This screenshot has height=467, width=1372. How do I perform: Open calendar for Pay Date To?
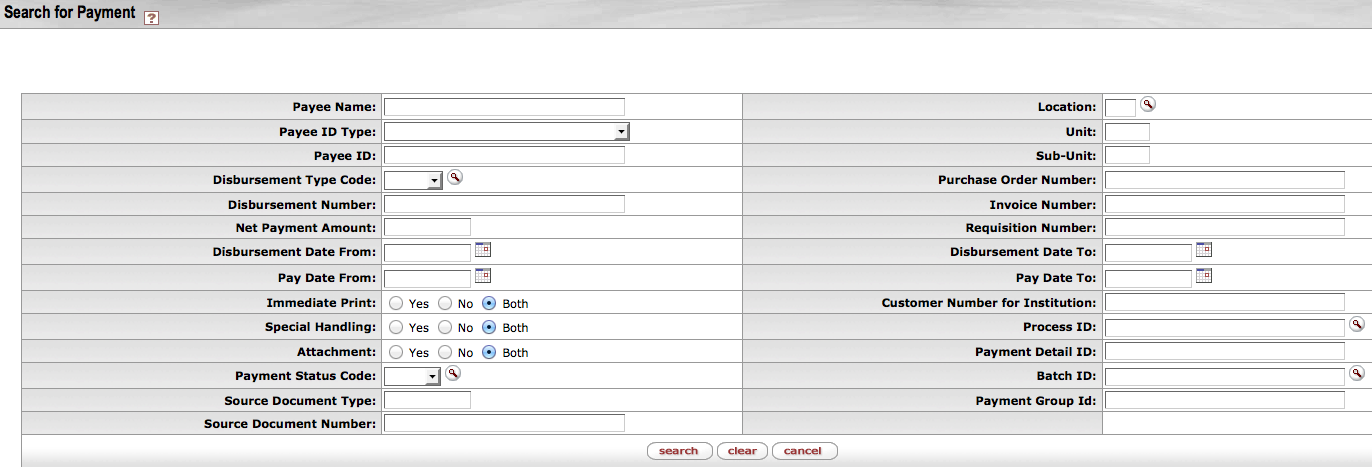pos(1204,275)
